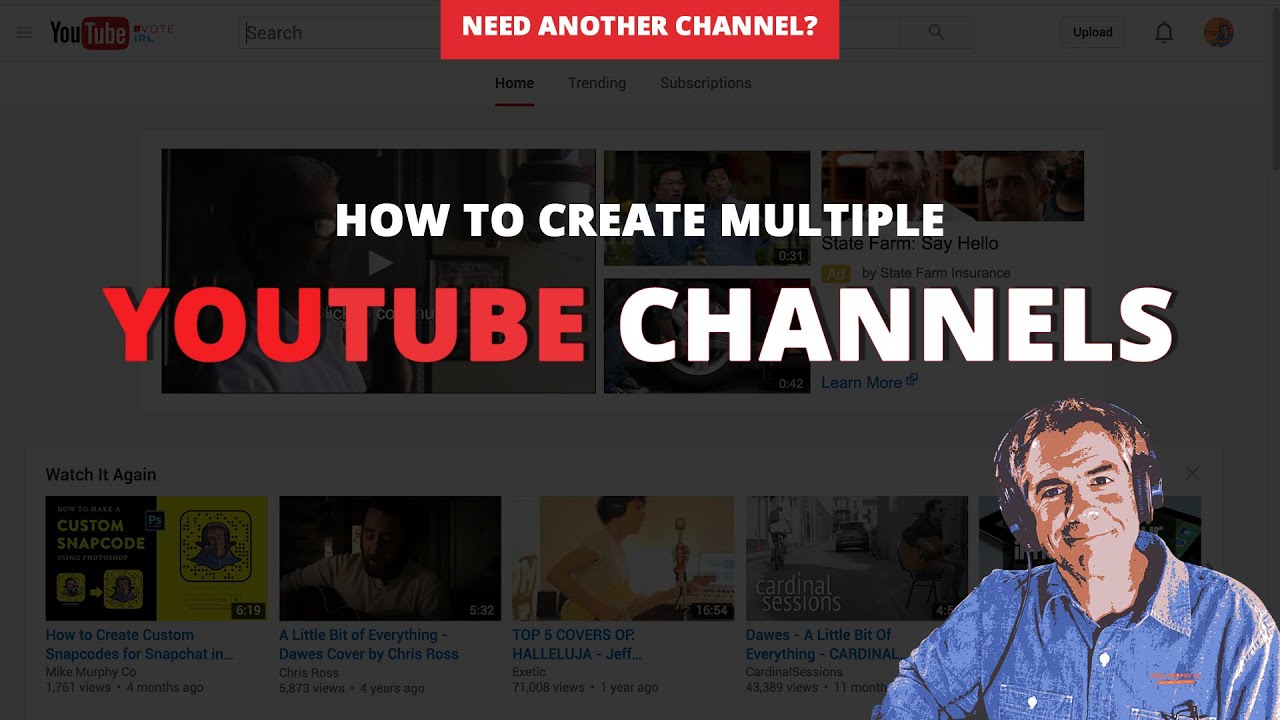1280x720 pixels.
Task: Switch to the Home tab
Action: coord(514,83)
